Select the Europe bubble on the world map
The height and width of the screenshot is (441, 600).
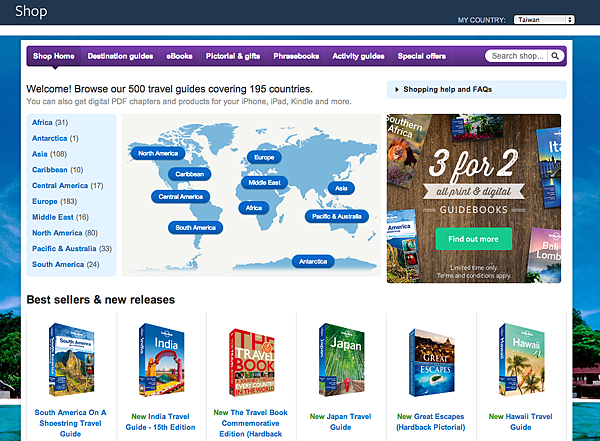coord(264,157)
